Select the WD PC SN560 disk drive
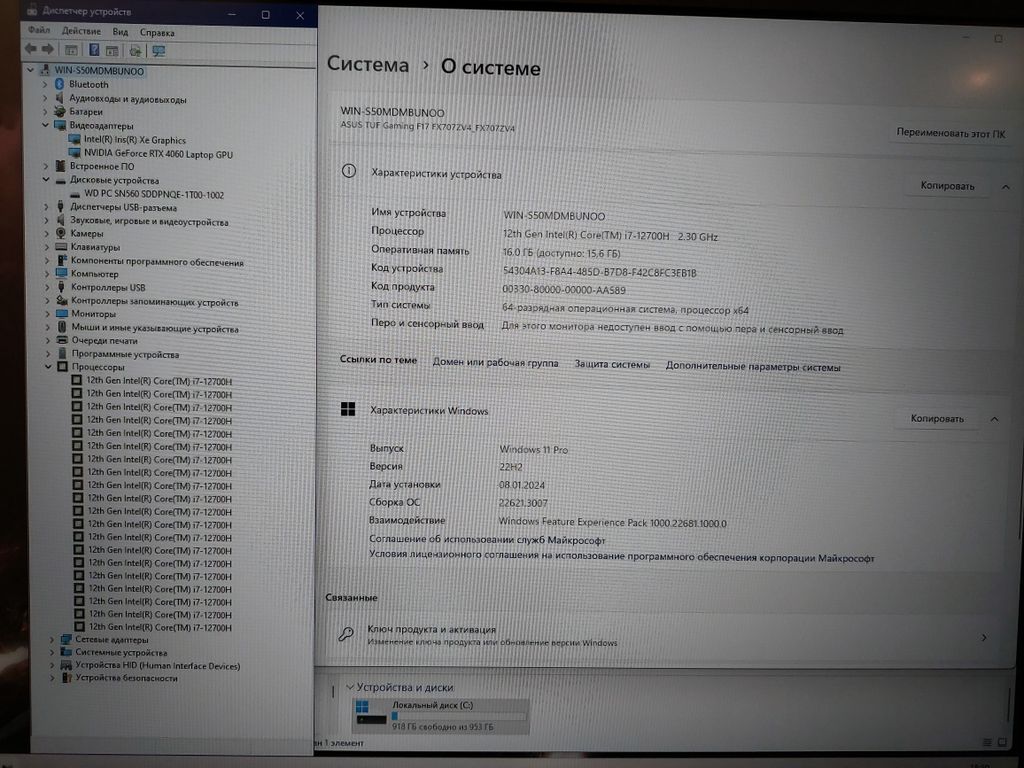 pyautogui.click(x=154, y=194)
